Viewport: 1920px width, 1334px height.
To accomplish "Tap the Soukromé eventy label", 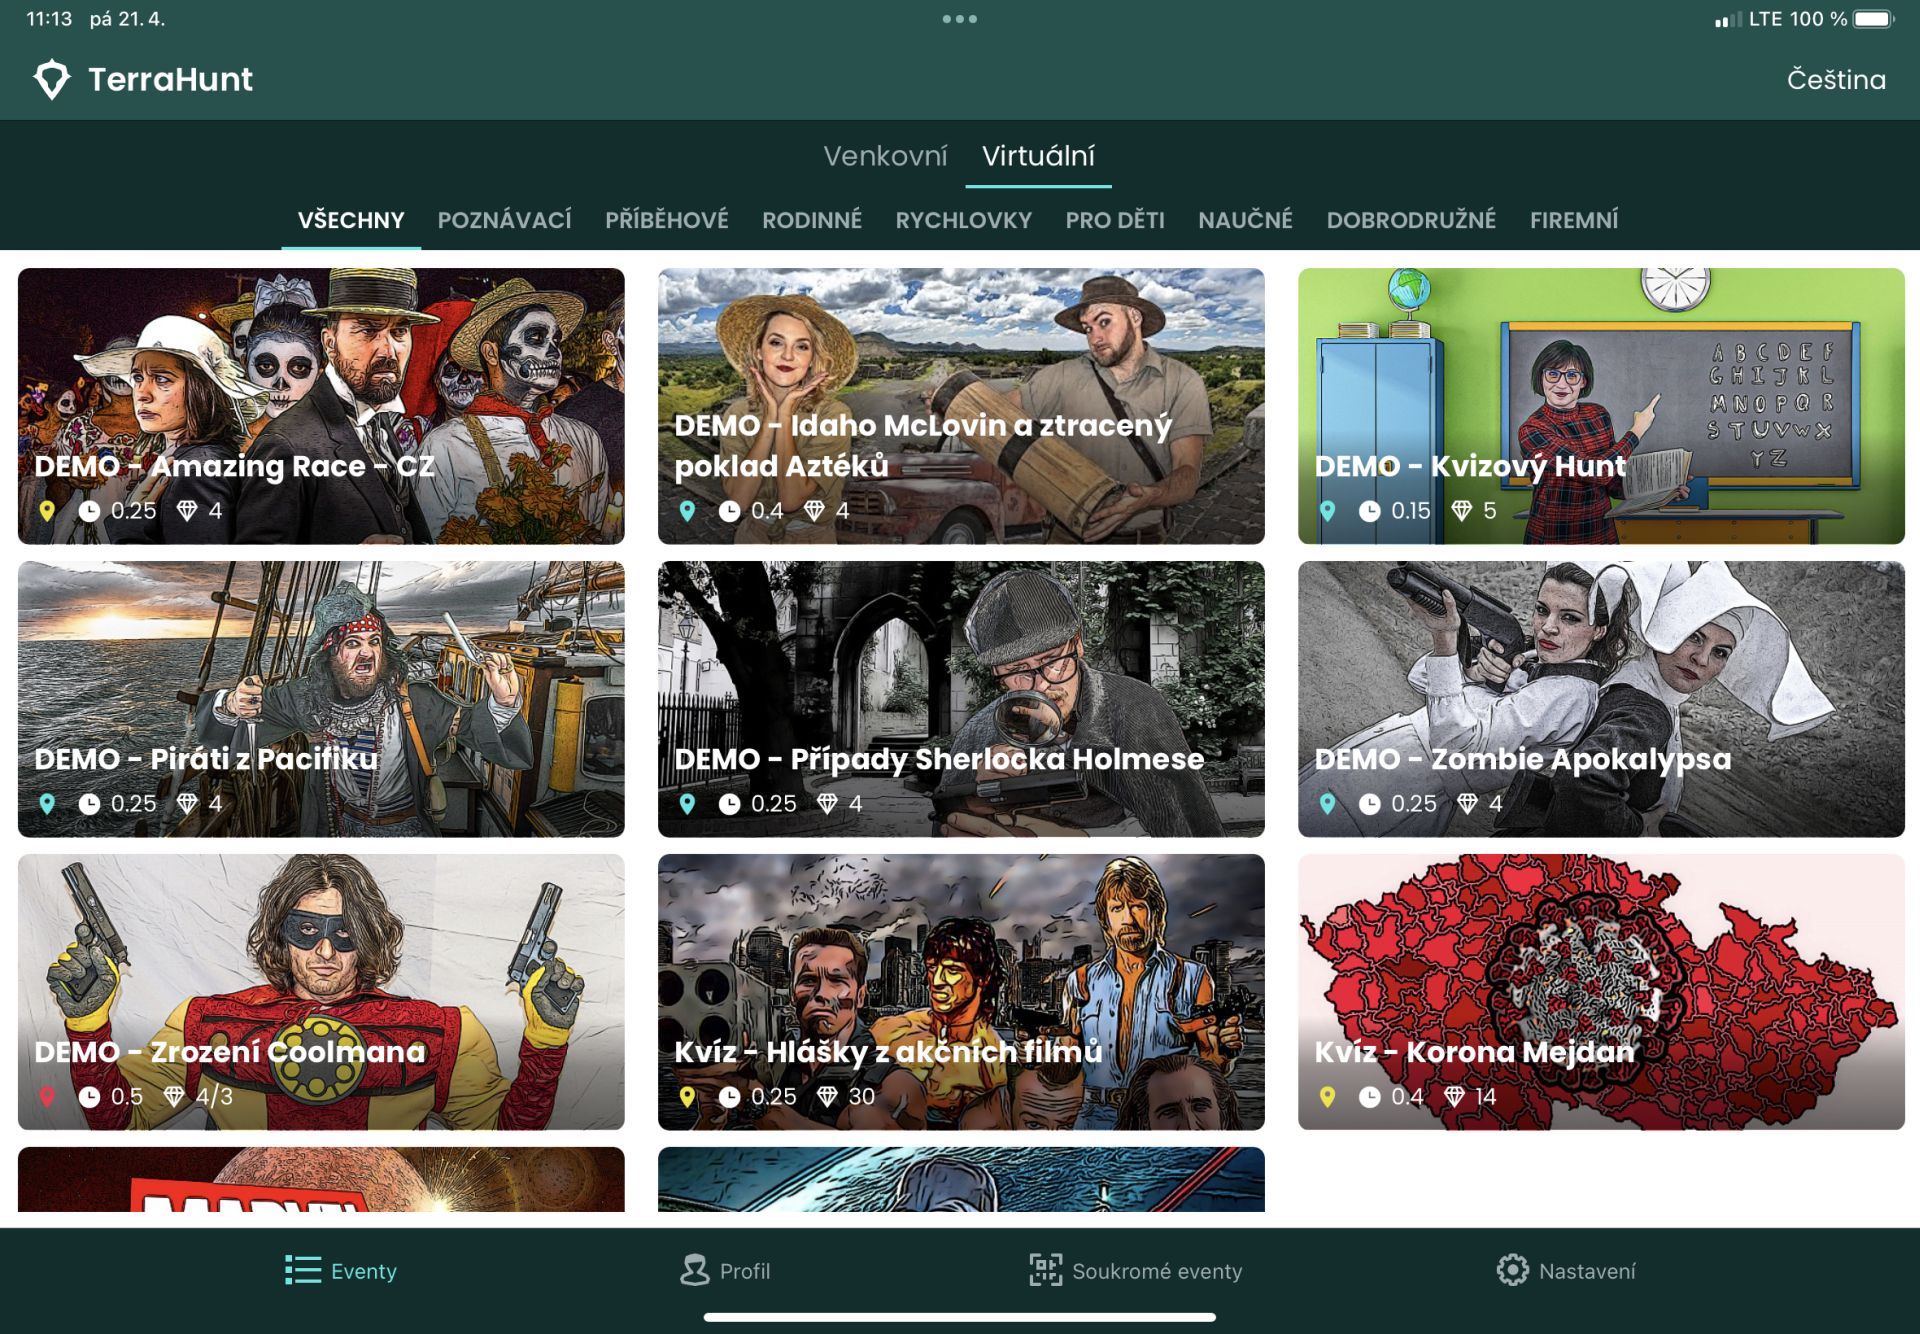I will pyautogui.click(x=1157, y=1271).
